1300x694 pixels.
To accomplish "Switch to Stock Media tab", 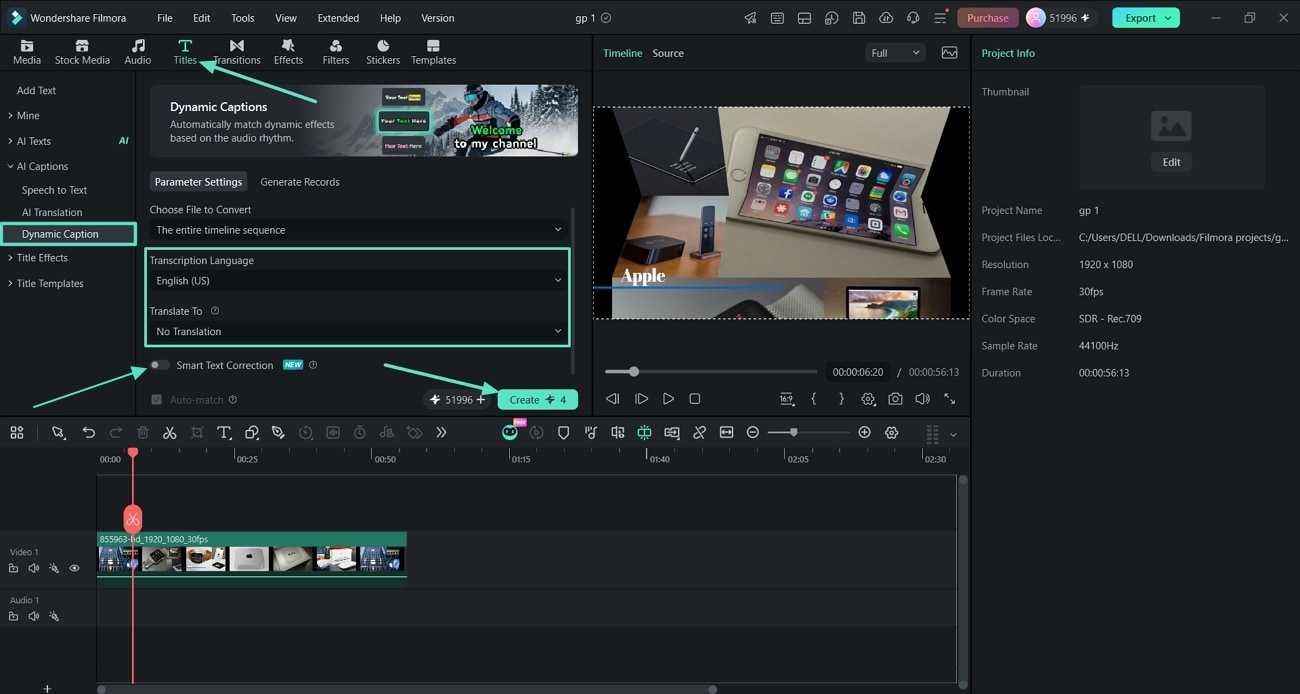I will [82, 52].
